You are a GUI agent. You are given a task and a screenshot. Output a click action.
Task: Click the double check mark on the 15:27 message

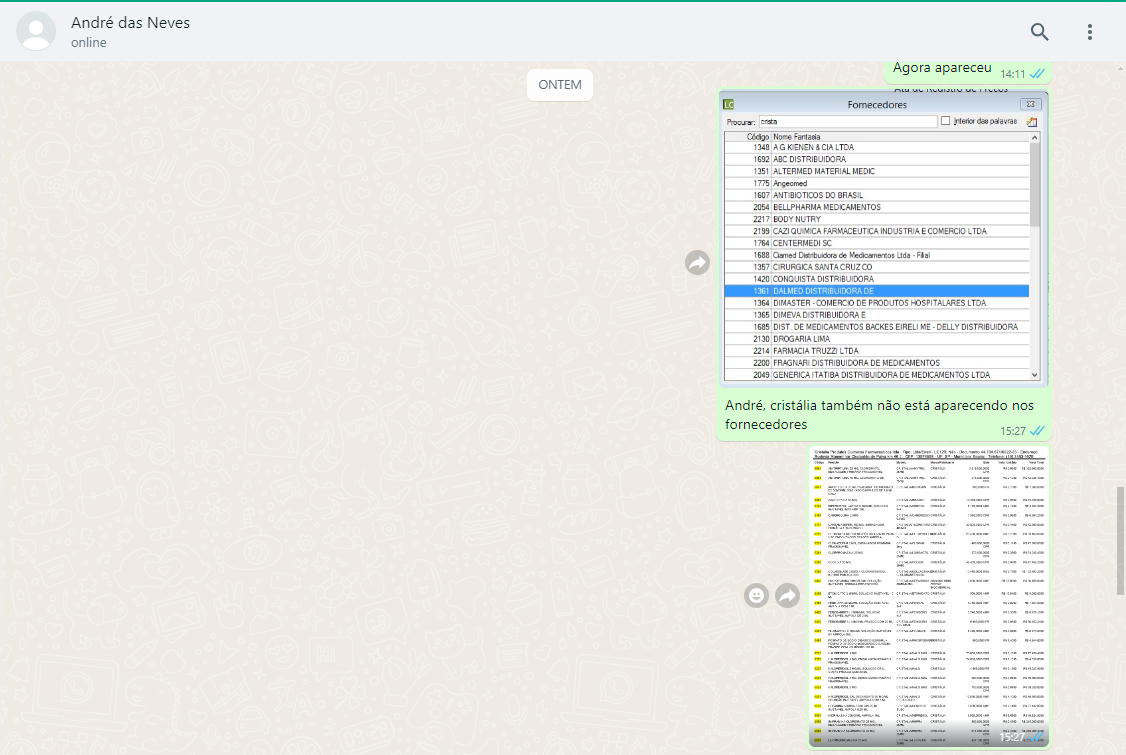[x=1037, y=431]
